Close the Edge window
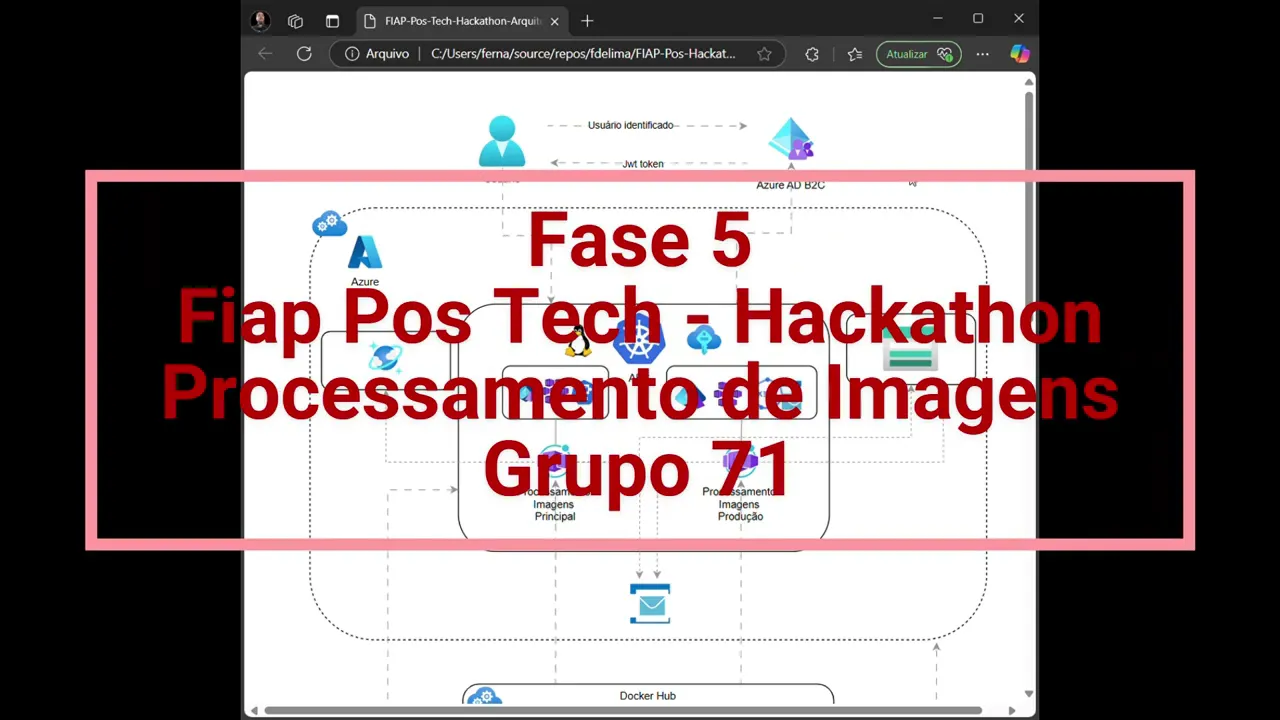 (1019, 18)
